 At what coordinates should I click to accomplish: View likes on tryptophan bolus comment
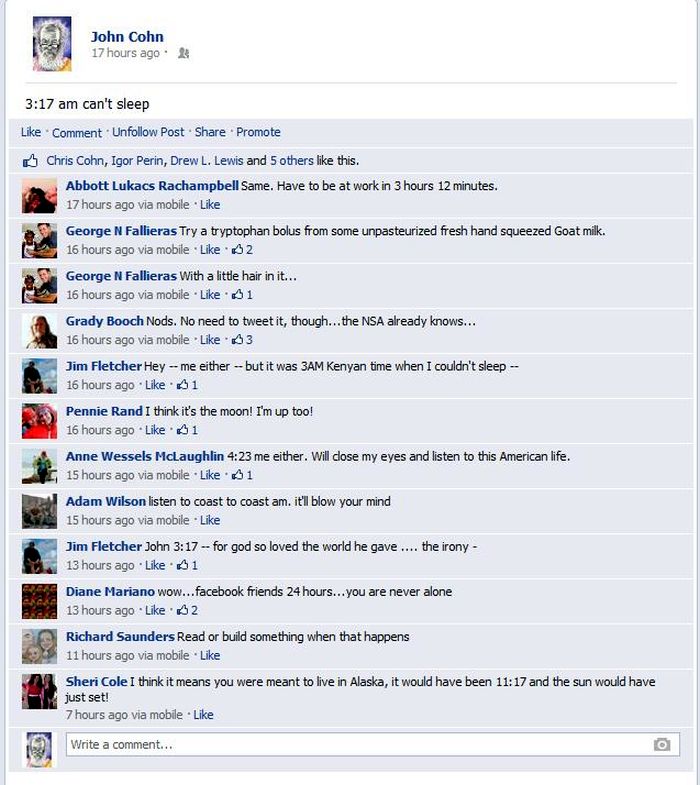pos(242,250)
